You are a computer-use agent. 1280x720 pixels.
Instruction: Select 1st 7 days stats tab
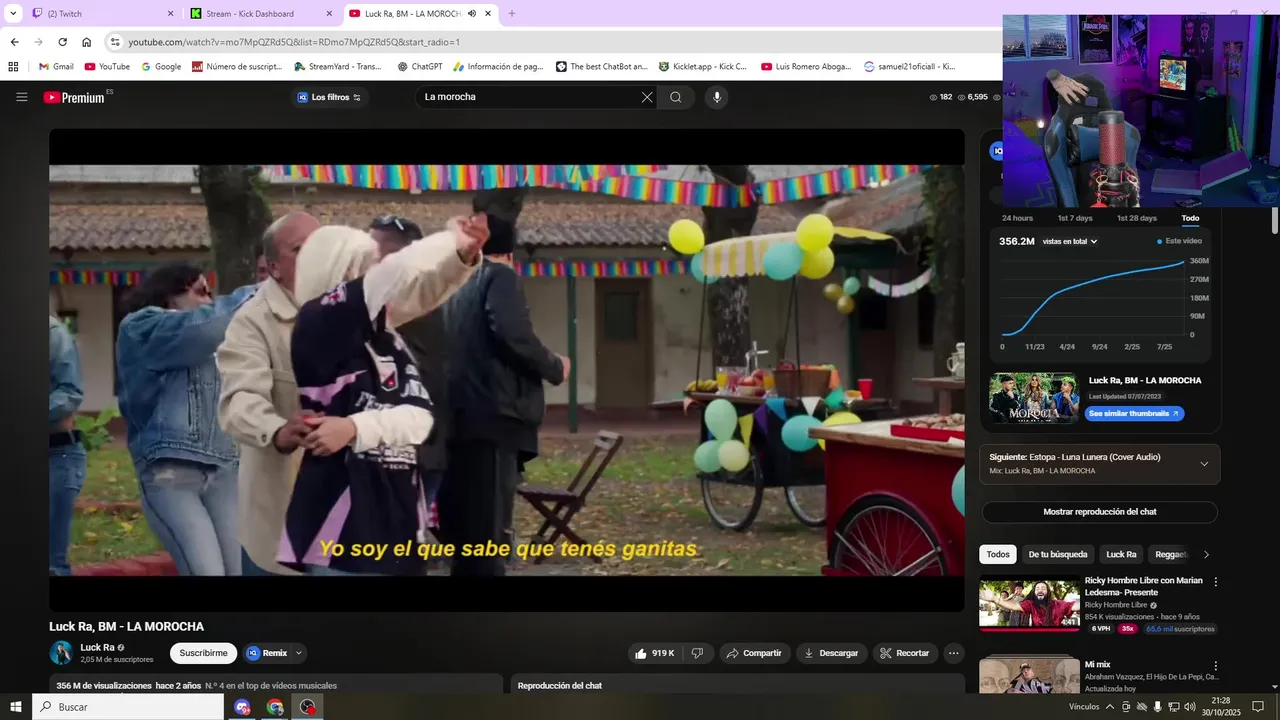[1075, 218]
